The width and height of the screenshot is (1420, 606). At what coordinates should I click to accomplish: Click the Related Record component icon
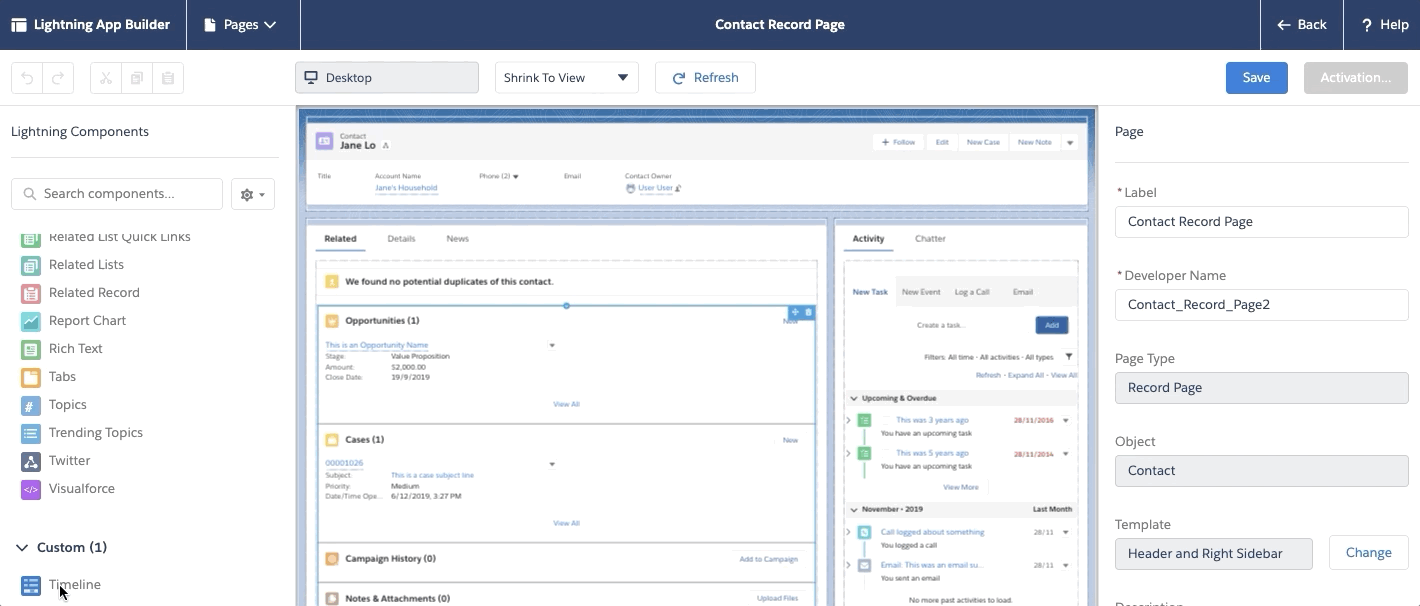[x=31, y=293]
